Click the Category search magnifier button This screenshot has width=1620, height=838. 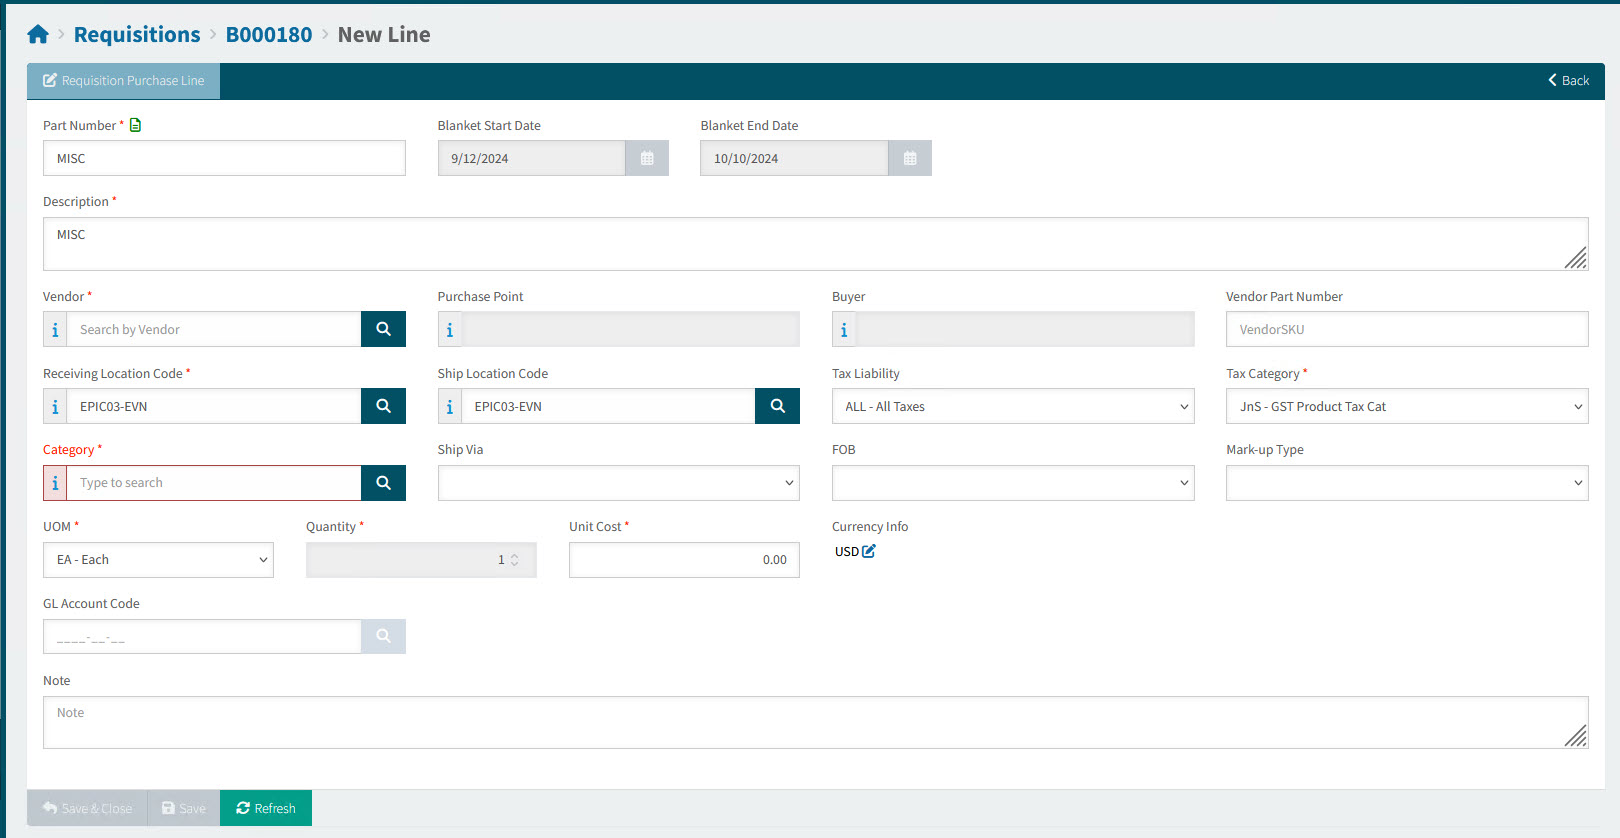click(383, 483)
